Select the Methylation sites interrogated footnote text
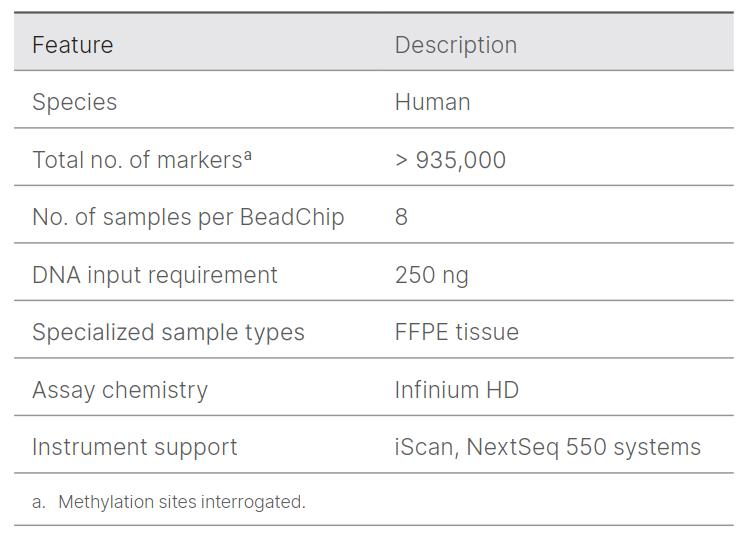Viewport: 745px width, 536px height. click(x=182, y=502)
